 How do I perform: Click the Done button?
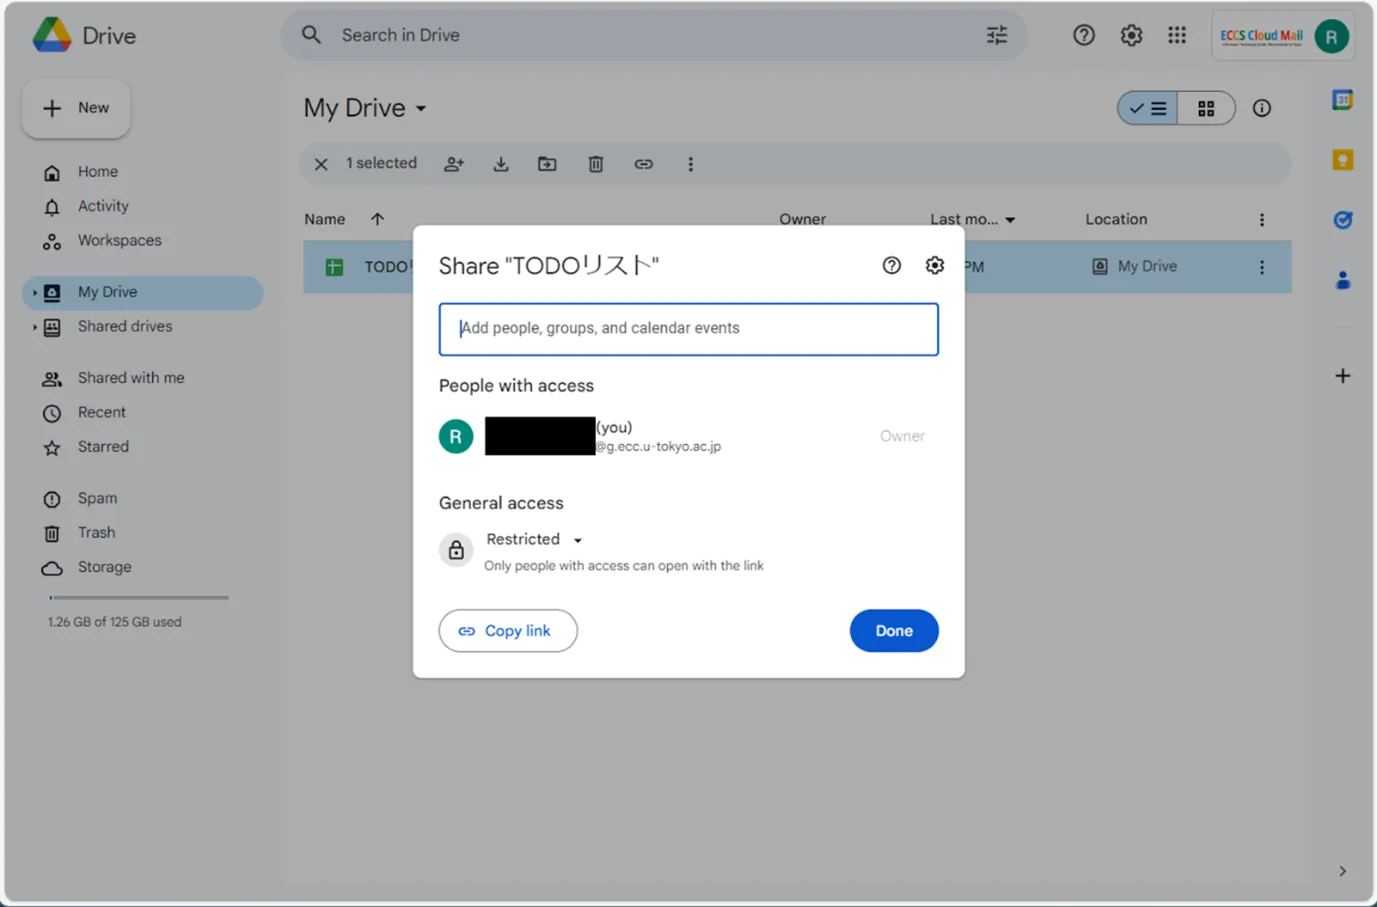(x=894, y=631)
